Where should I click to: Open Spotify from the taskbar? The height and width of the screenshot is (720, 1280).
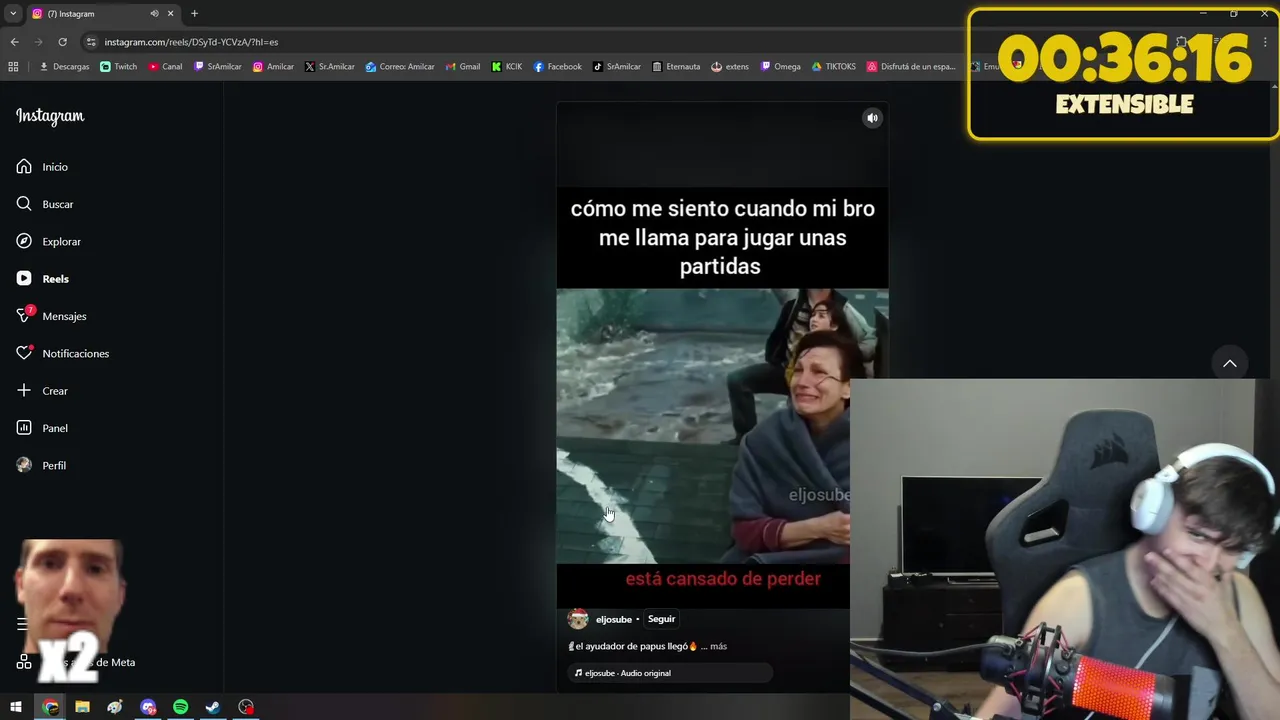(181, 707)
